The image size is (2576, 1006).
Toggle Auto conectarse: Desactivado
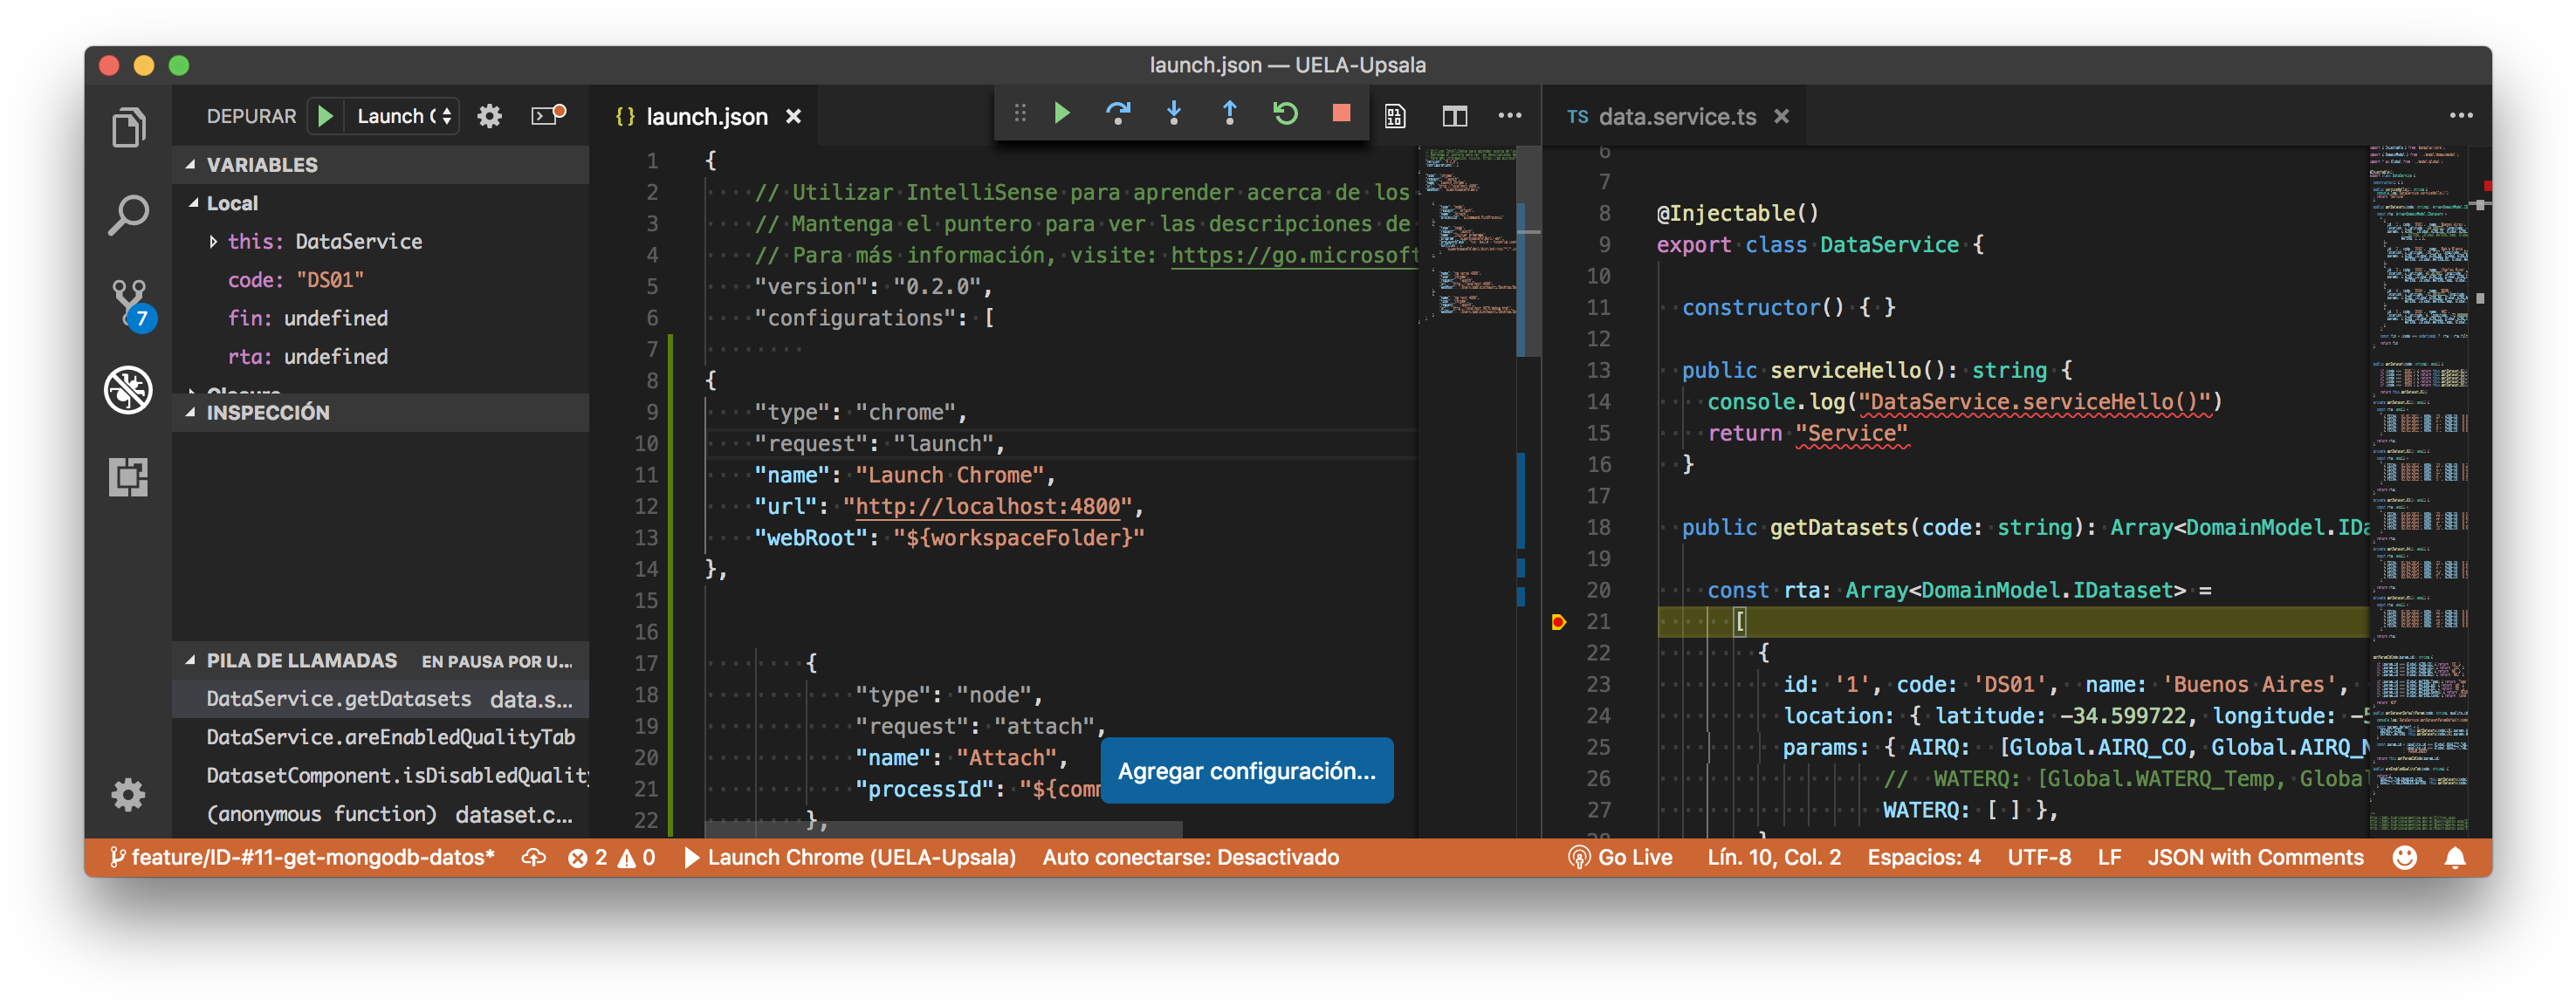pyautogui.click(x=1190, y=858)
